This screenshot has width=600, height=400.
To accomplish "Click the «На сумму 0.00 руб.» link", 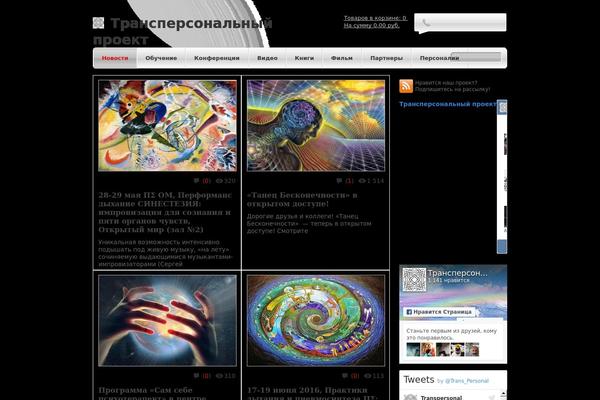I will [371, 26].
